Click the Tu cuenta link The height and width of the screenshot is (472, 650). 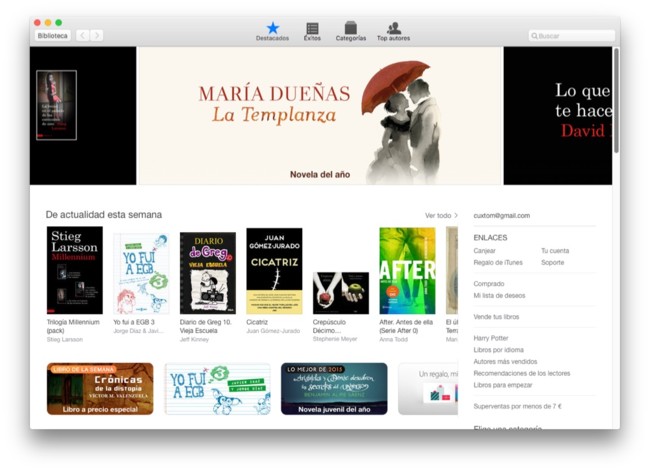tap(555, 251)
